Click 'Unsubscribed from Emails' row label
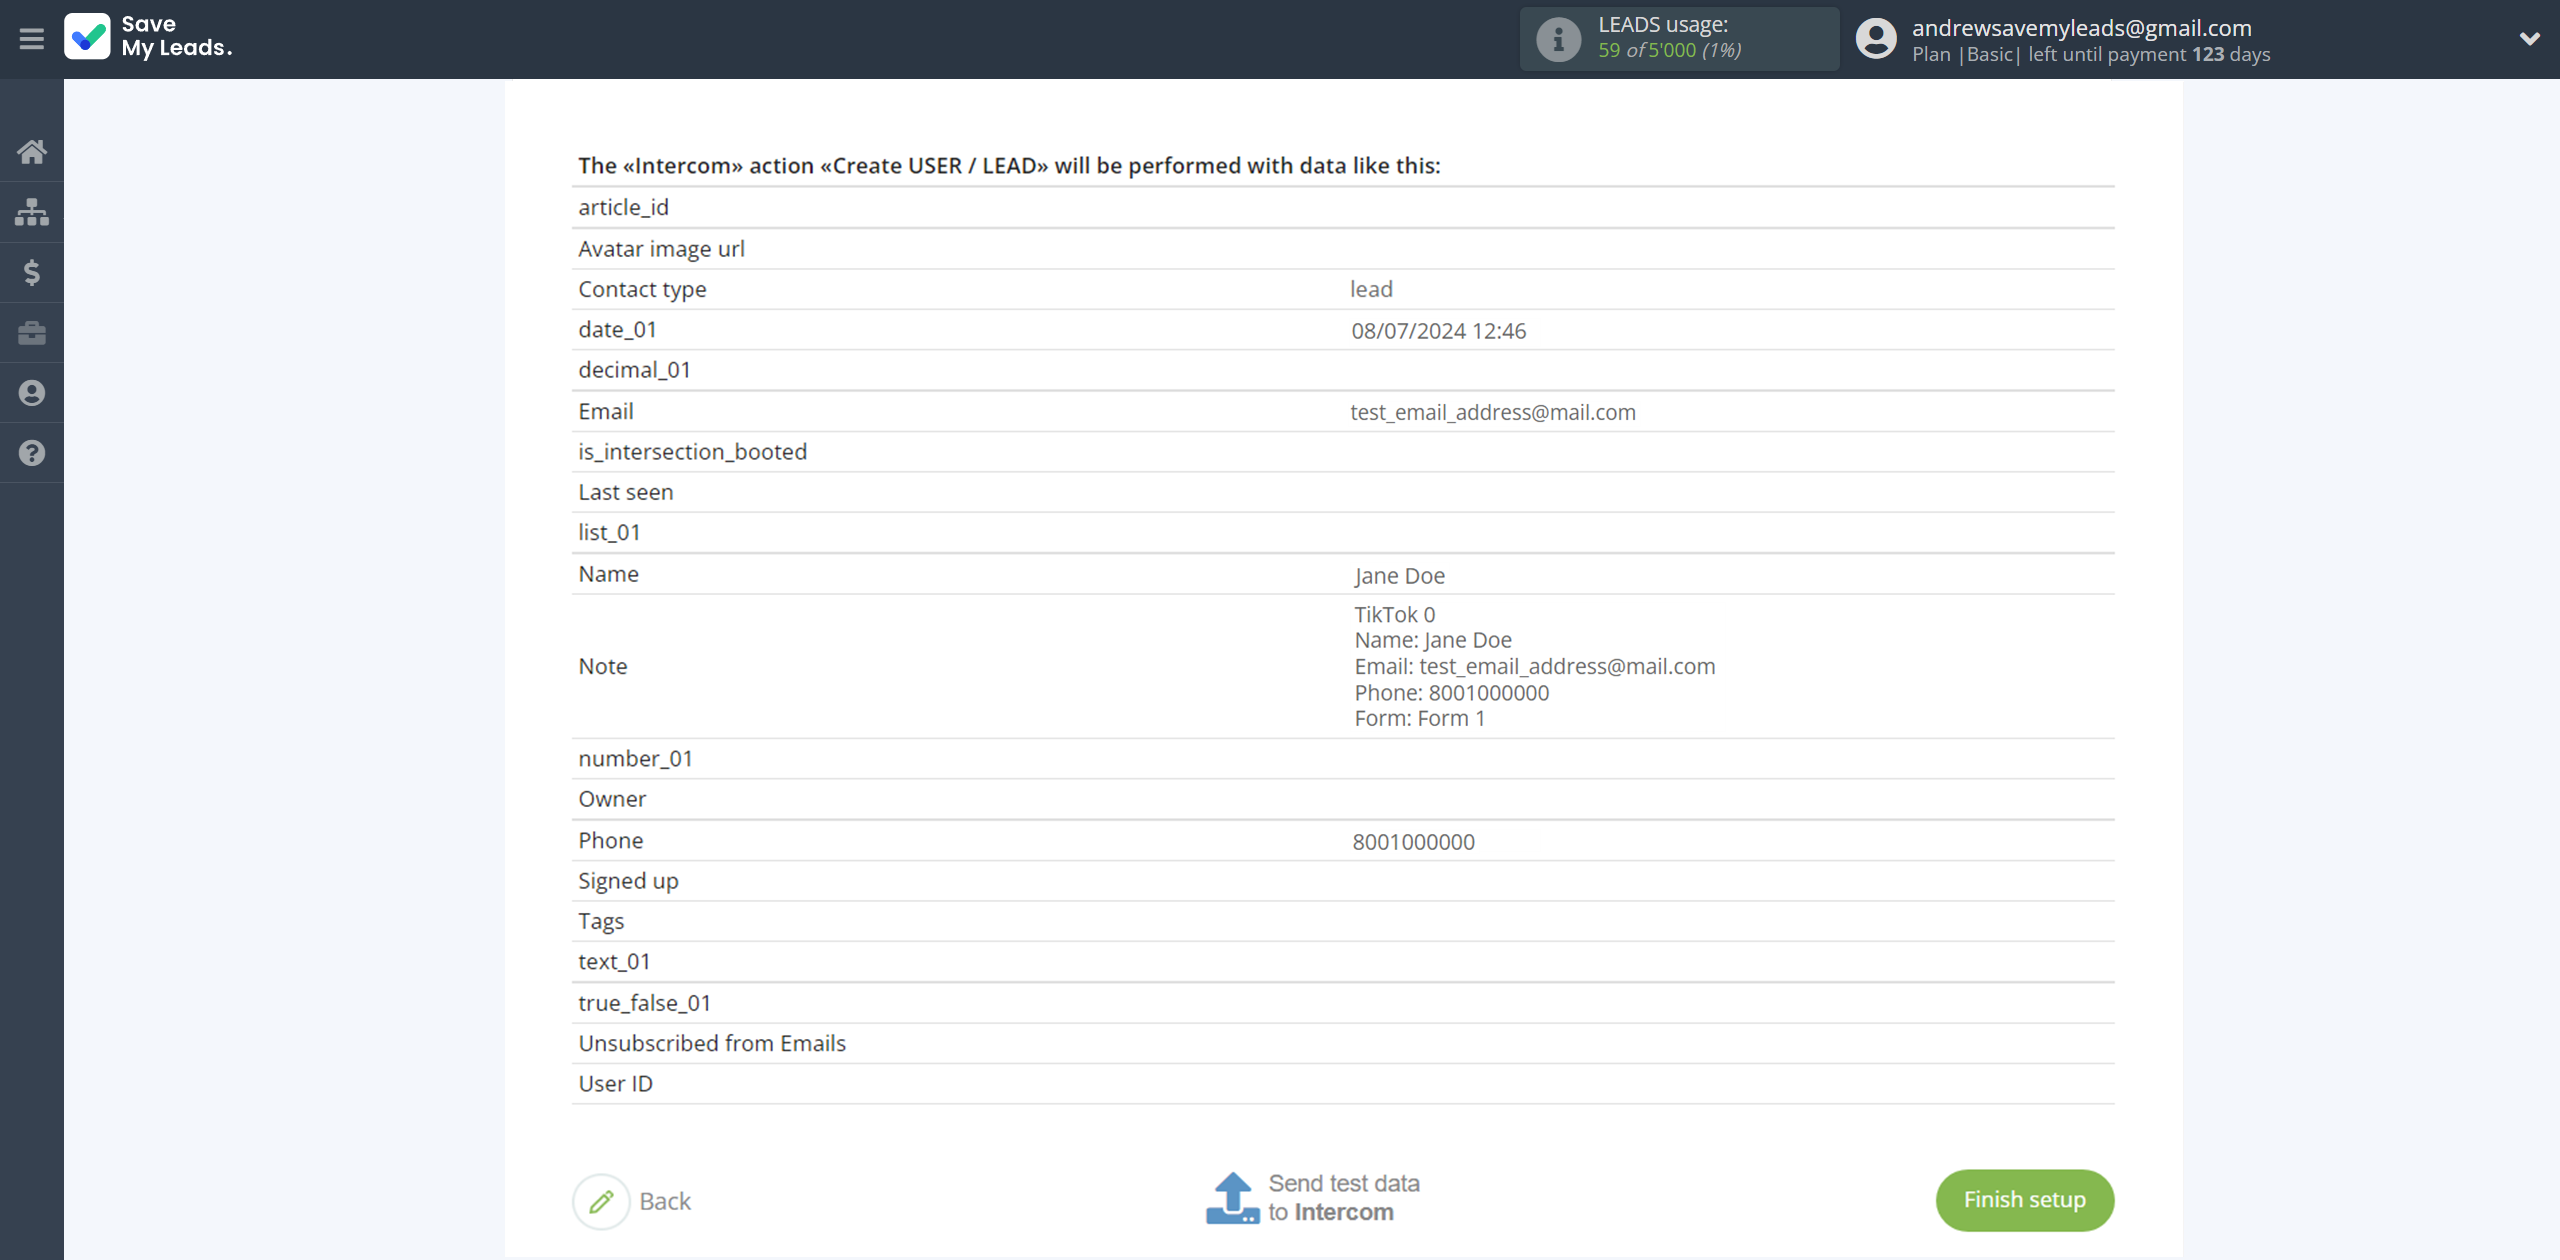This screenshot has width=2560, height=1260. pos(712,1043)
